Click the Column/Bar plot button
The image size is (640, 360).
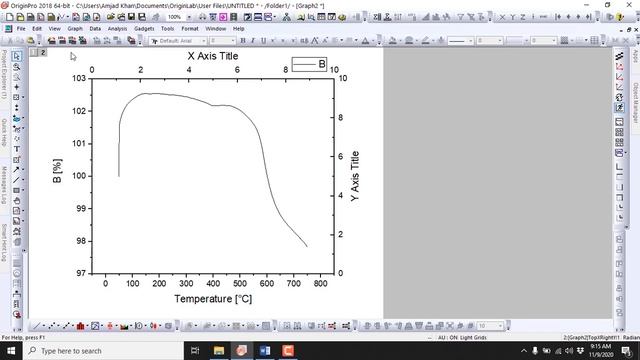[x=80, y=326]
